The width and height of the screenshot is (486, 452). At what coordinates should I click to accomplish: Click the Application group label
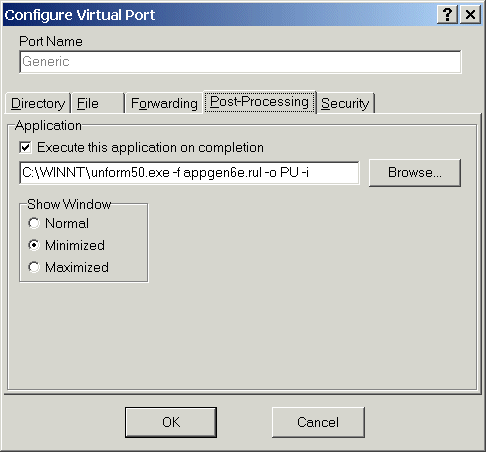tap(48, 126)
